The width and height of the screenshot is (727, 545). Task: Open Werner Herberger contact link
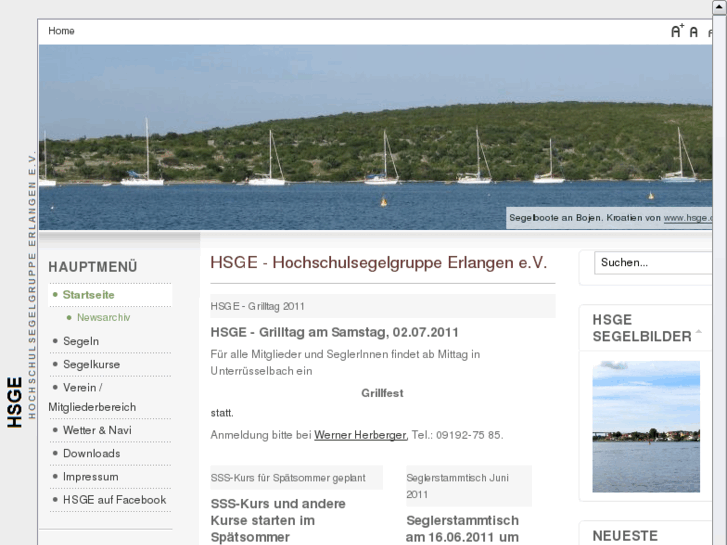(x=360, y=435)
